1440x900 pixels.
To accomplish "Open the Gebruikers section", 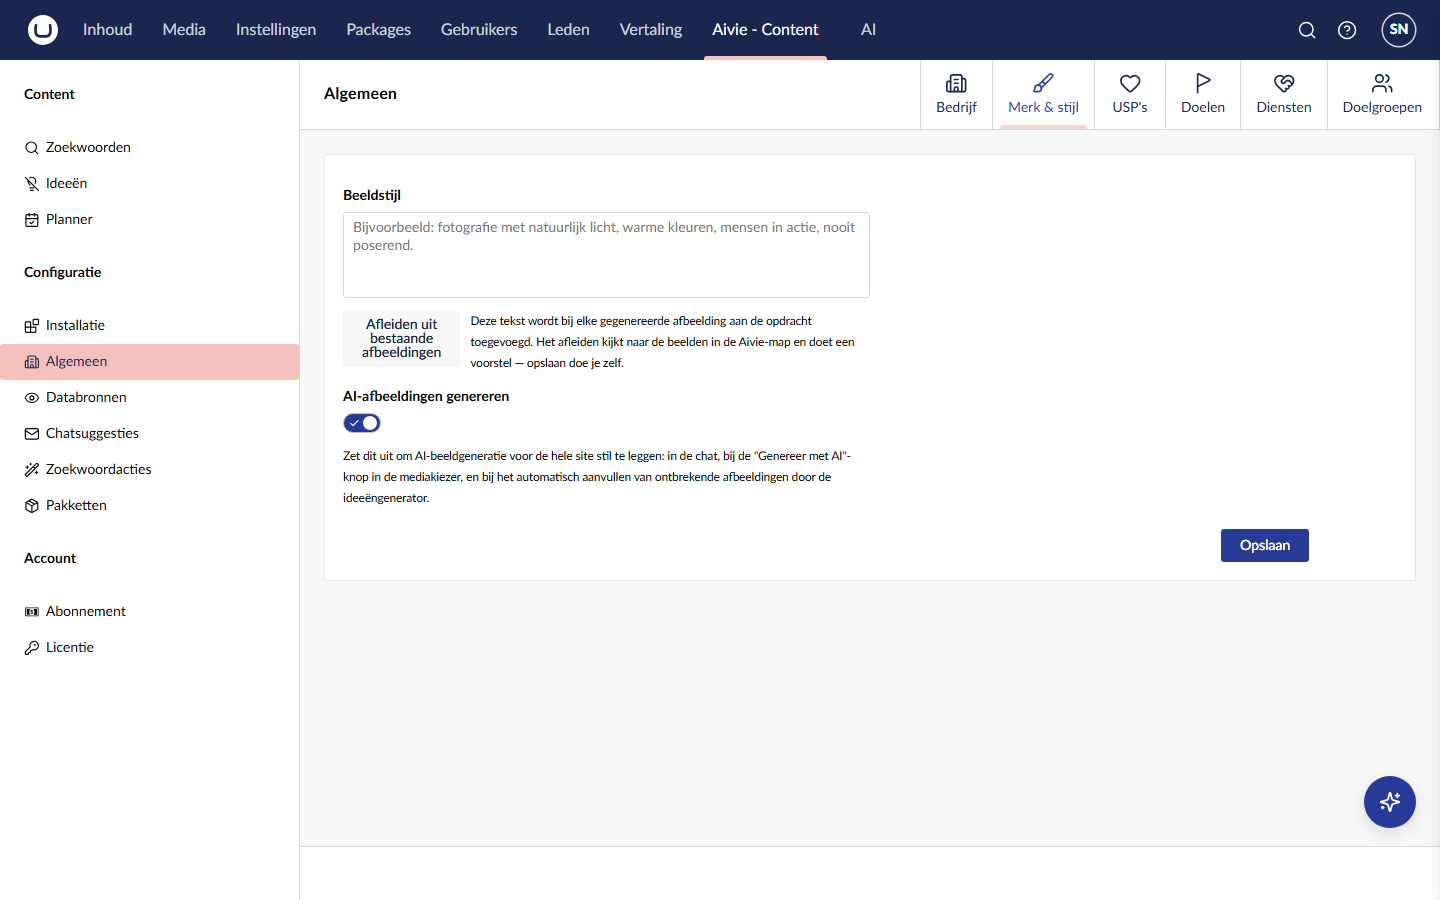I will pos(479,30).
